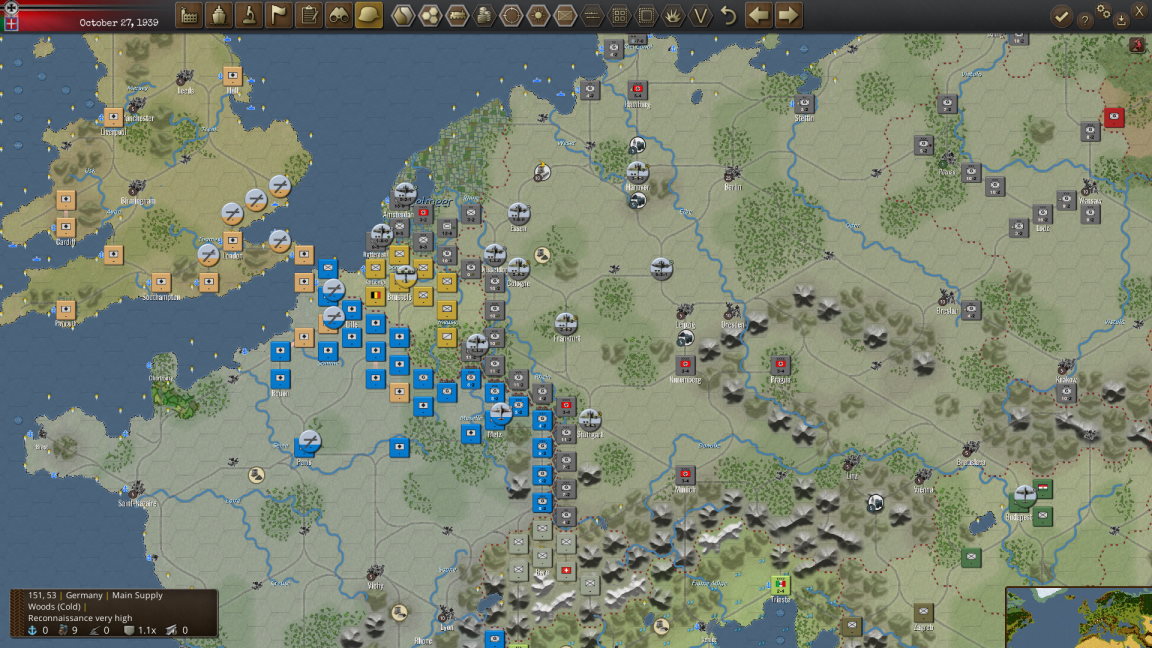
Task: Select the red unit in eastern Poland
Action: click(1114, 118)
